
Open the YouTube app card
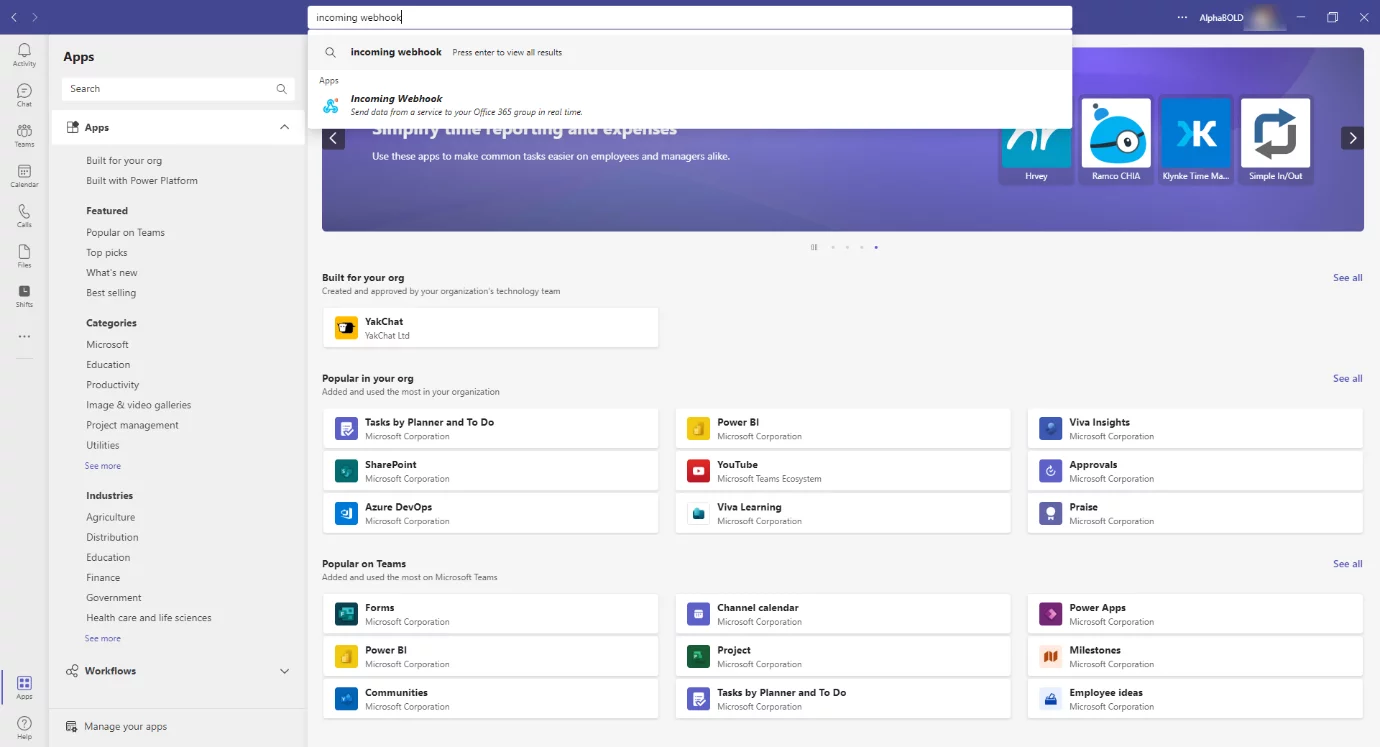point(842,471)
